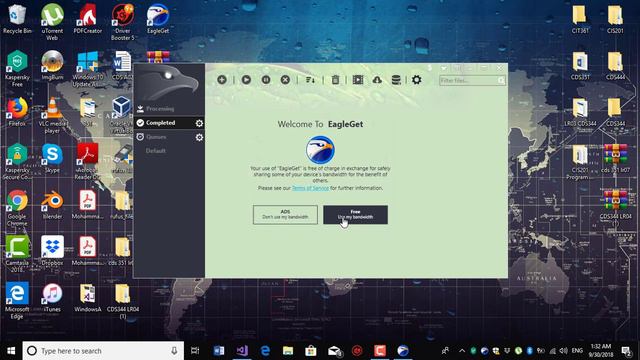Open Mail from the taskbar
The width and height of the screenshot is (640, 360).
(x=334, y=351)
